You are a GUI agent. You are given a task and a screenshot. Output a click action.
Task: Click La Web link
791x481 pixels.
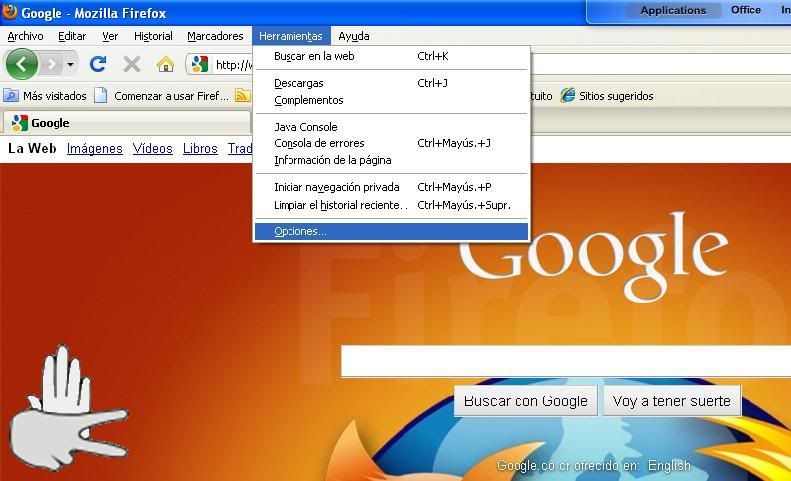click(32, 148)
